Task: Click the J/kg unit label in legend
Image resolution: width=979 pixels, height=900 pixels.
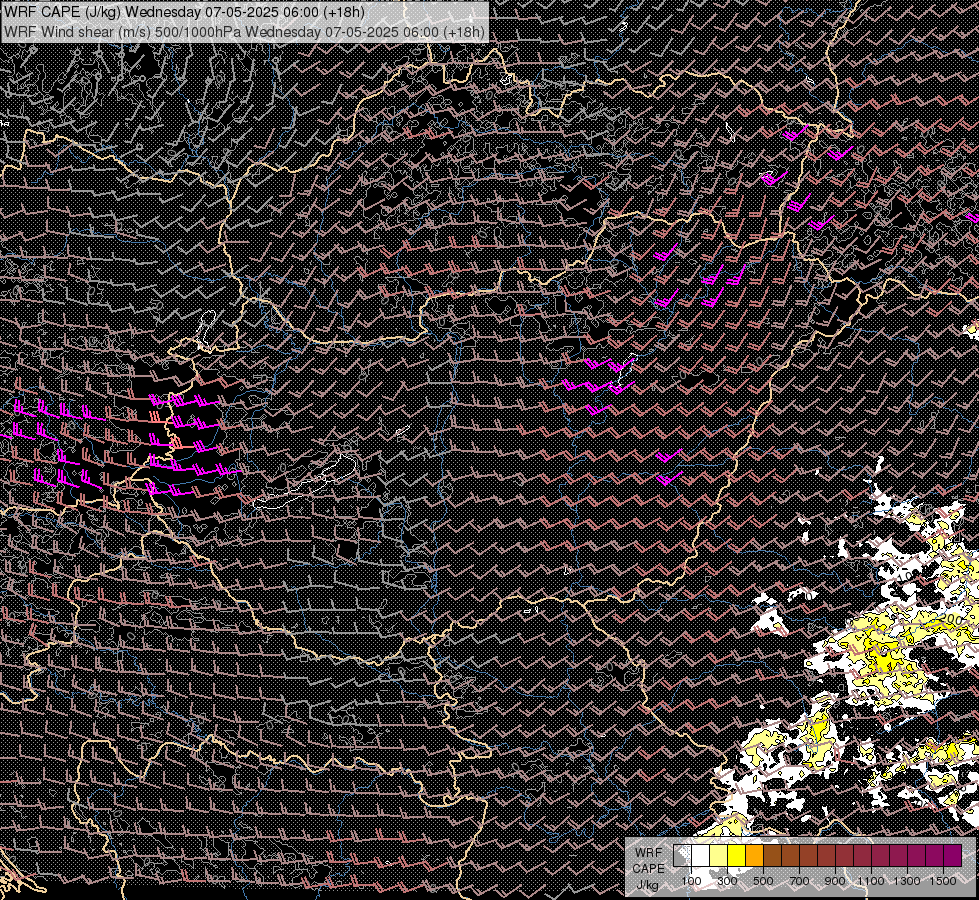Action: [x=647, y=885]
